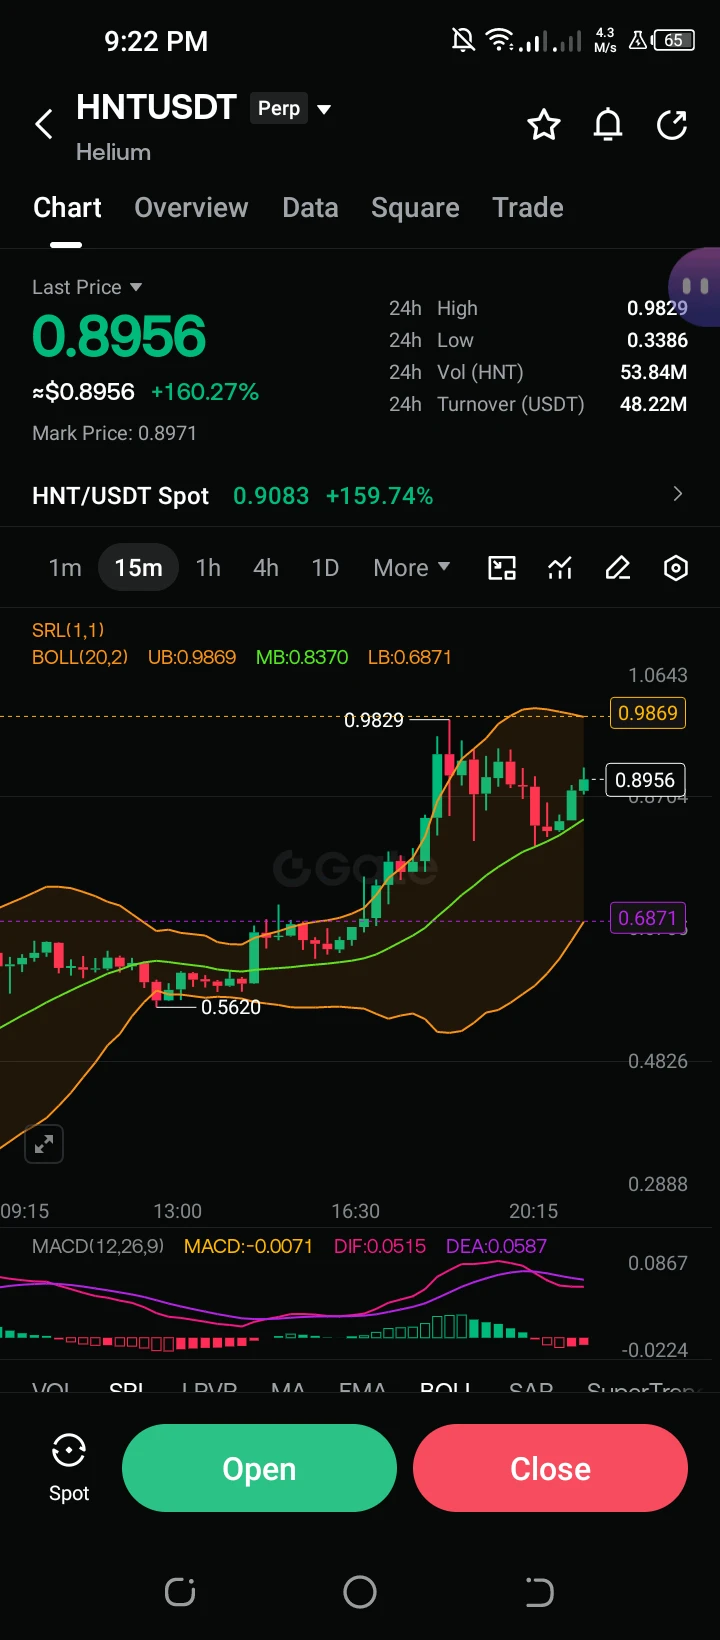
Task: Tap the spot price 0.9083
Action: tap(271, 496)
